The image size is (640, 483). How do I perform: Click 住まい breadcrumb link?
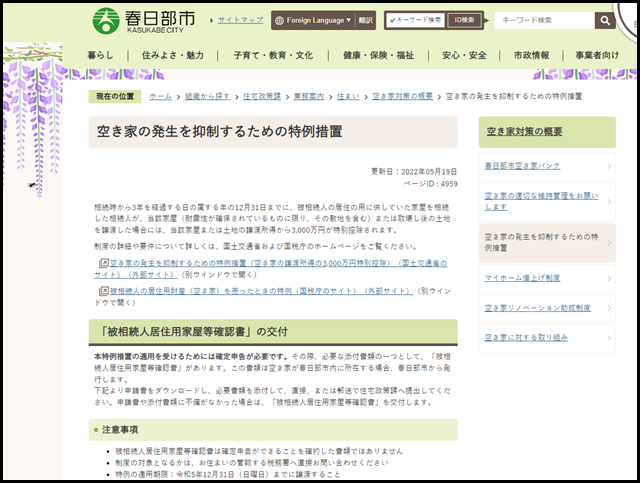tap(348, 96)
